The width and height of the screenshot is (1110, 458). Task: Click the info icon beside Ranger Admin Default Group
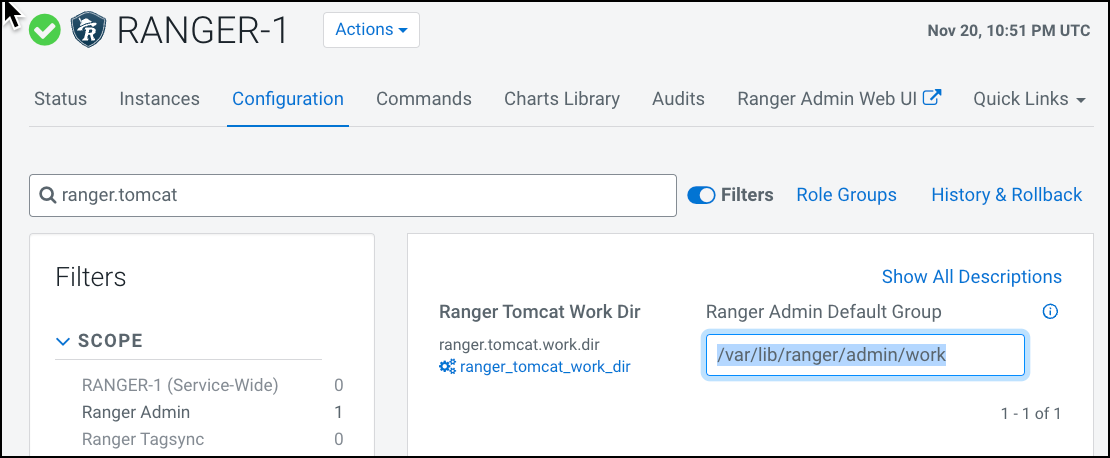click(1050, 312)
